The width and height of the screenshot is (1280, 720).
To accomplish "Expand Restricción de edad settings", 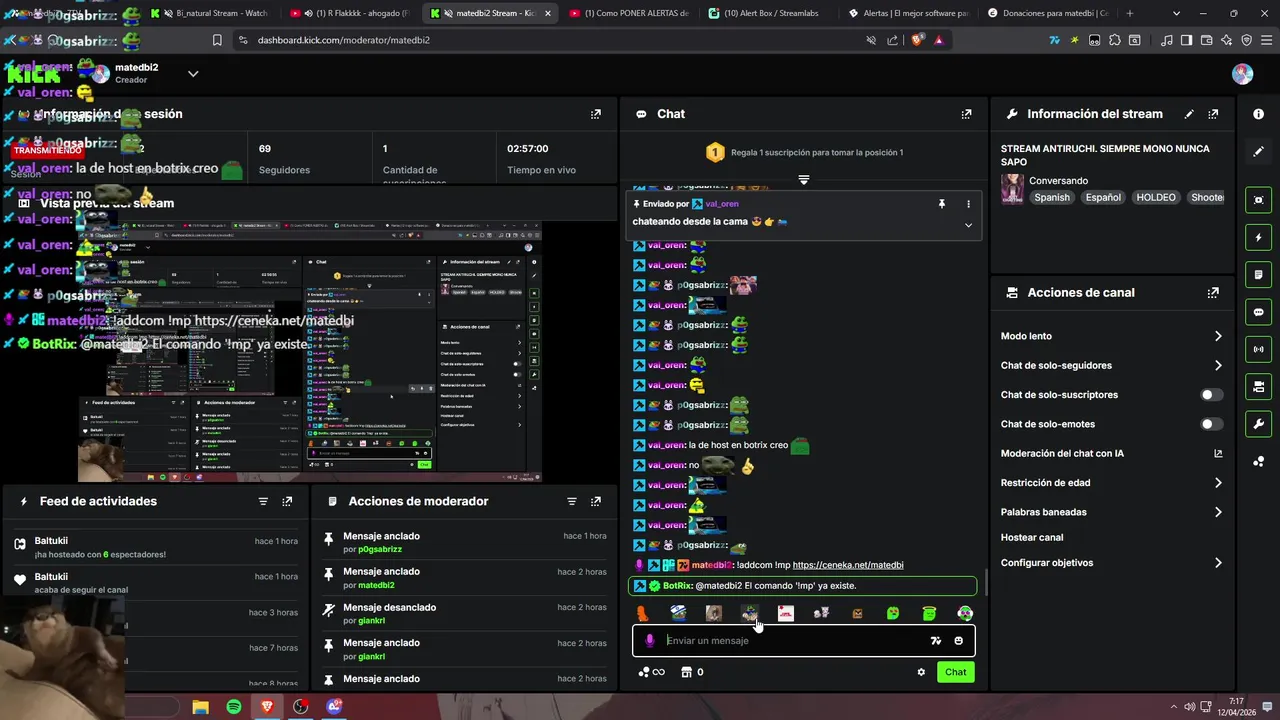I will click(1218, 483).
